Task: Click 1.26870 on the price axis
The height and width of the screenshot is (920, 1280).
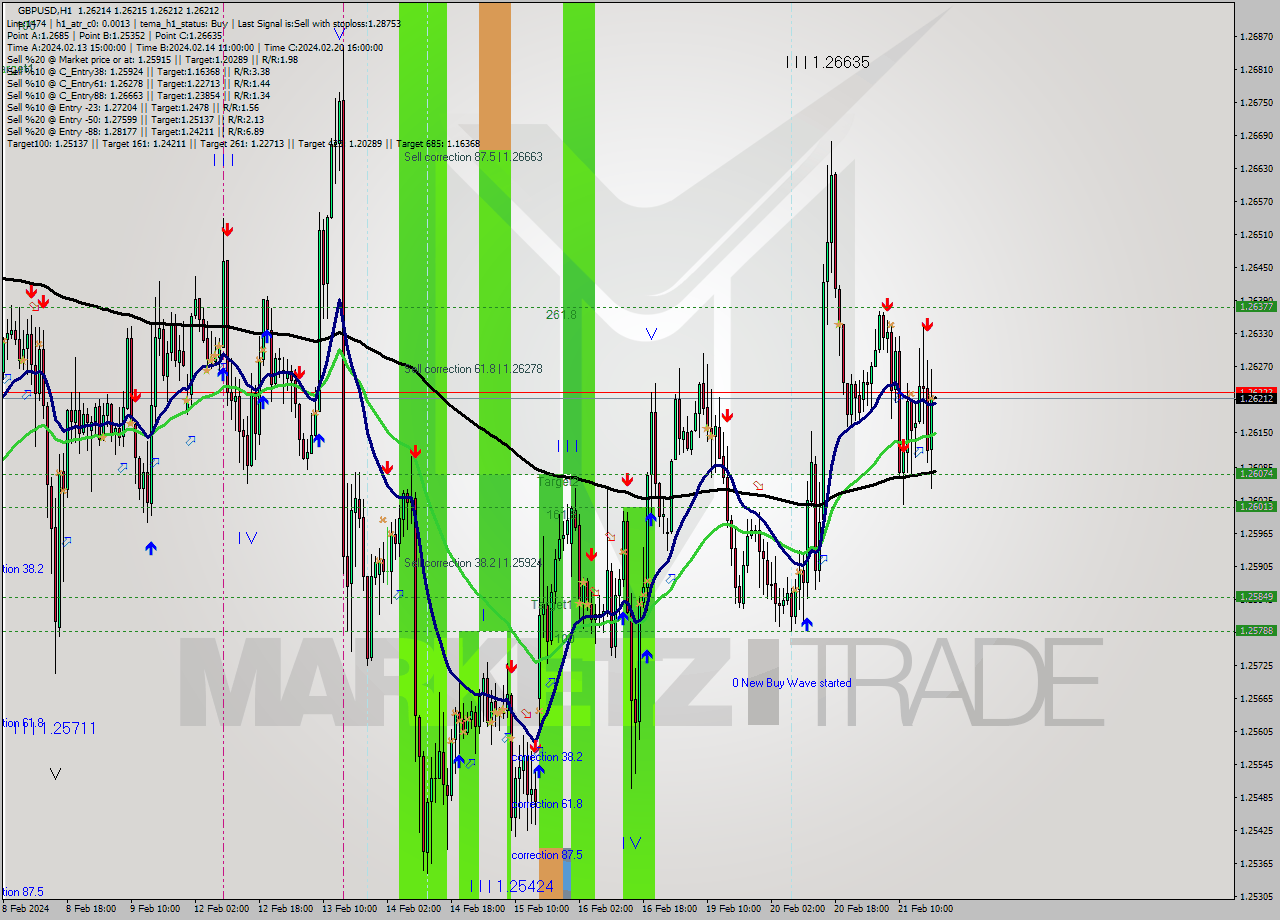Action: pyautogui.click(x=1256, y=37)
